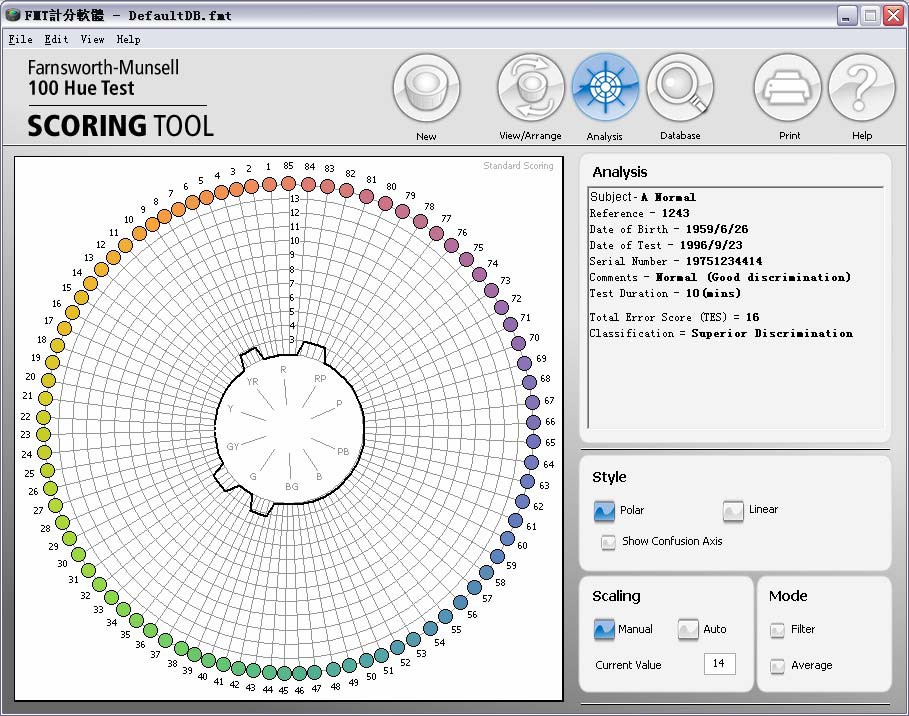
Task: Click the New test toolbar icon
Action: point(426,89)
